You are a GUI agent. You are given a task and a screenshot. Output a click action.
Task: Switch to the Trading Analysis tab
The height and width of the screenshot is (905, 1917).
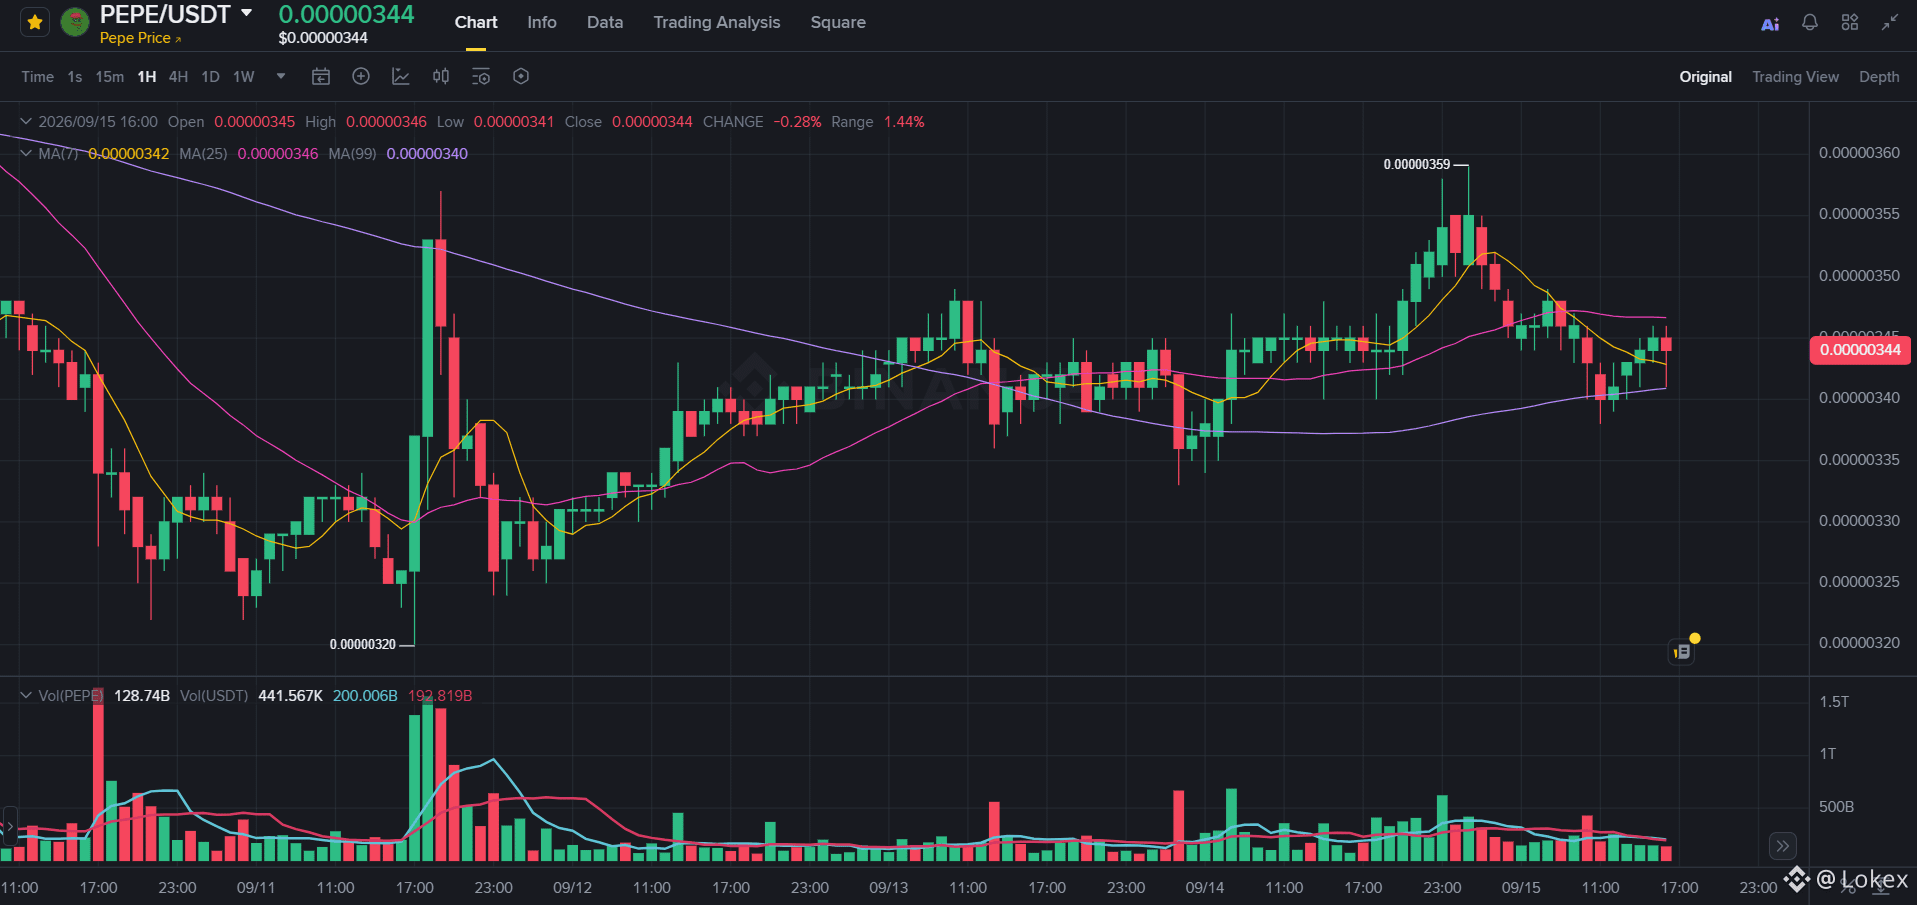[x=716, y=22]
